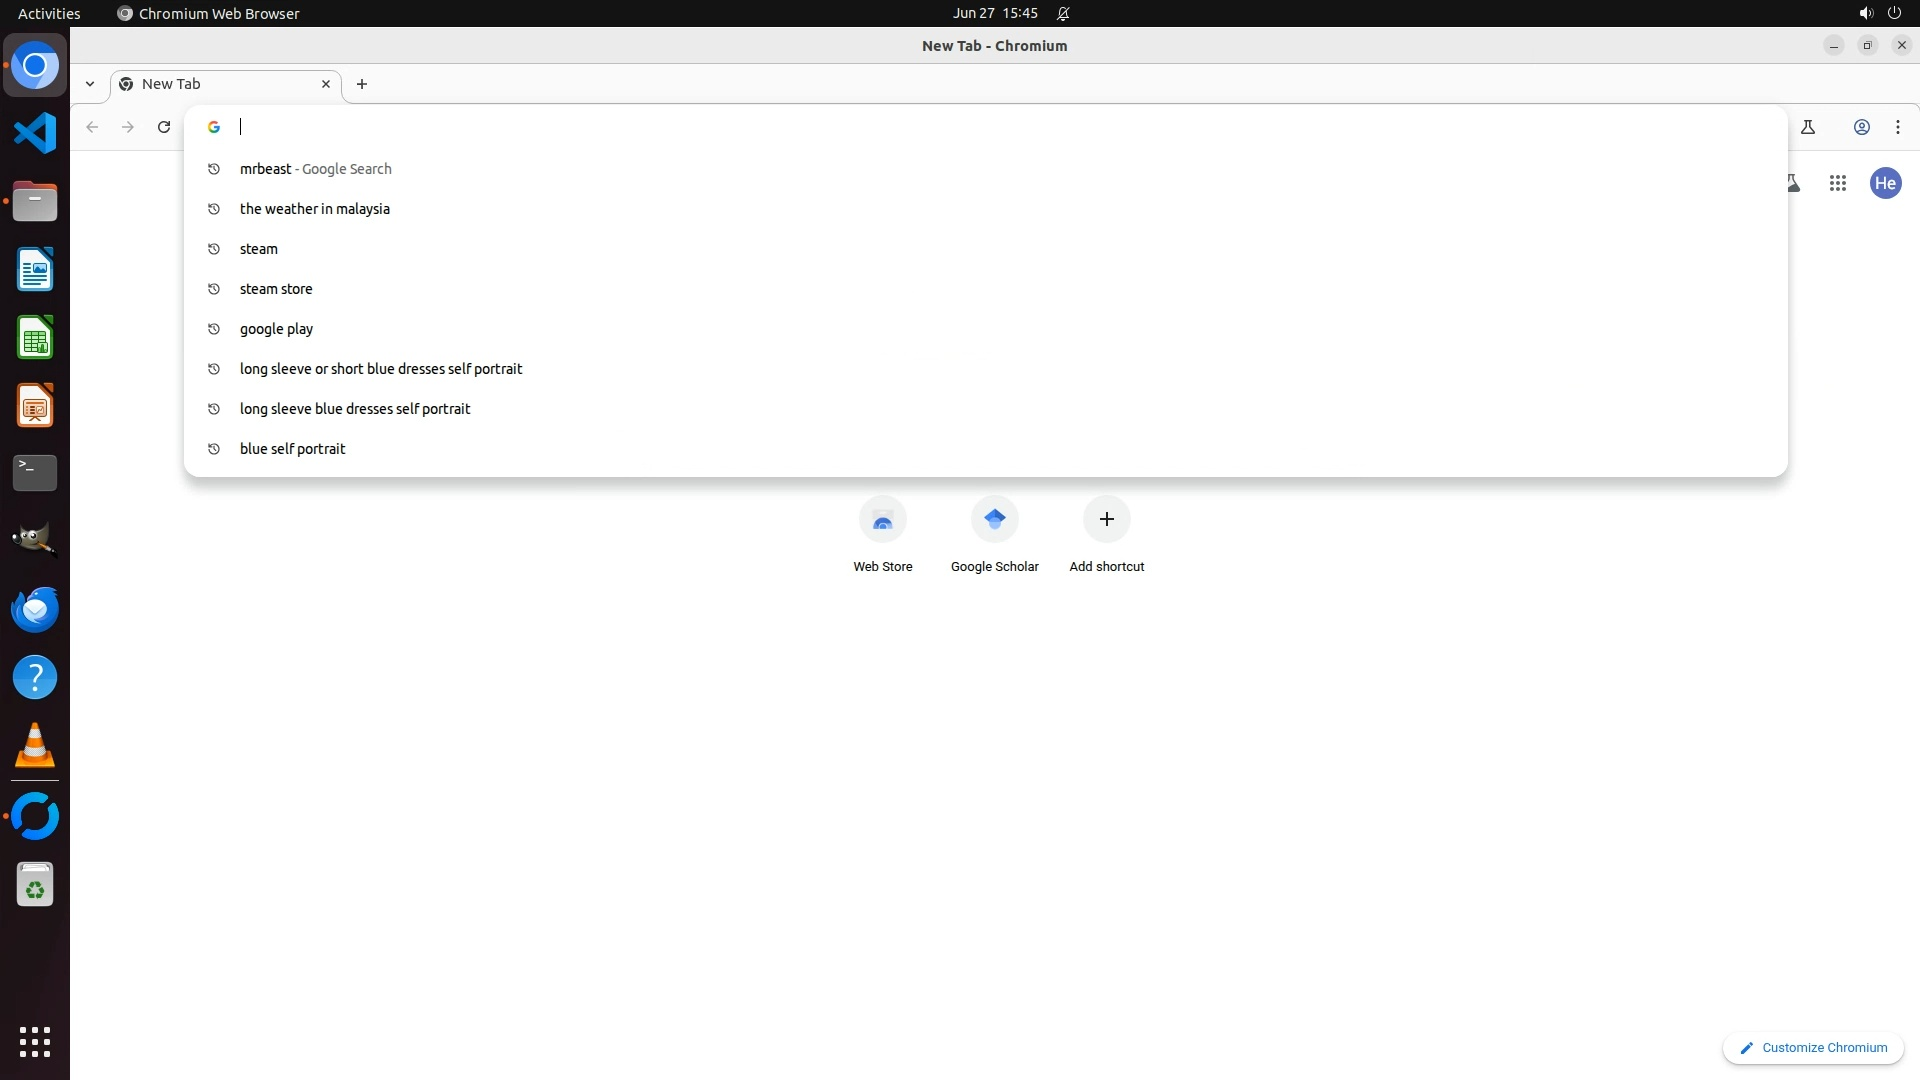Open the system volume tray menu
This screenshot has width=1920, height=1080.
[1865, 13]
